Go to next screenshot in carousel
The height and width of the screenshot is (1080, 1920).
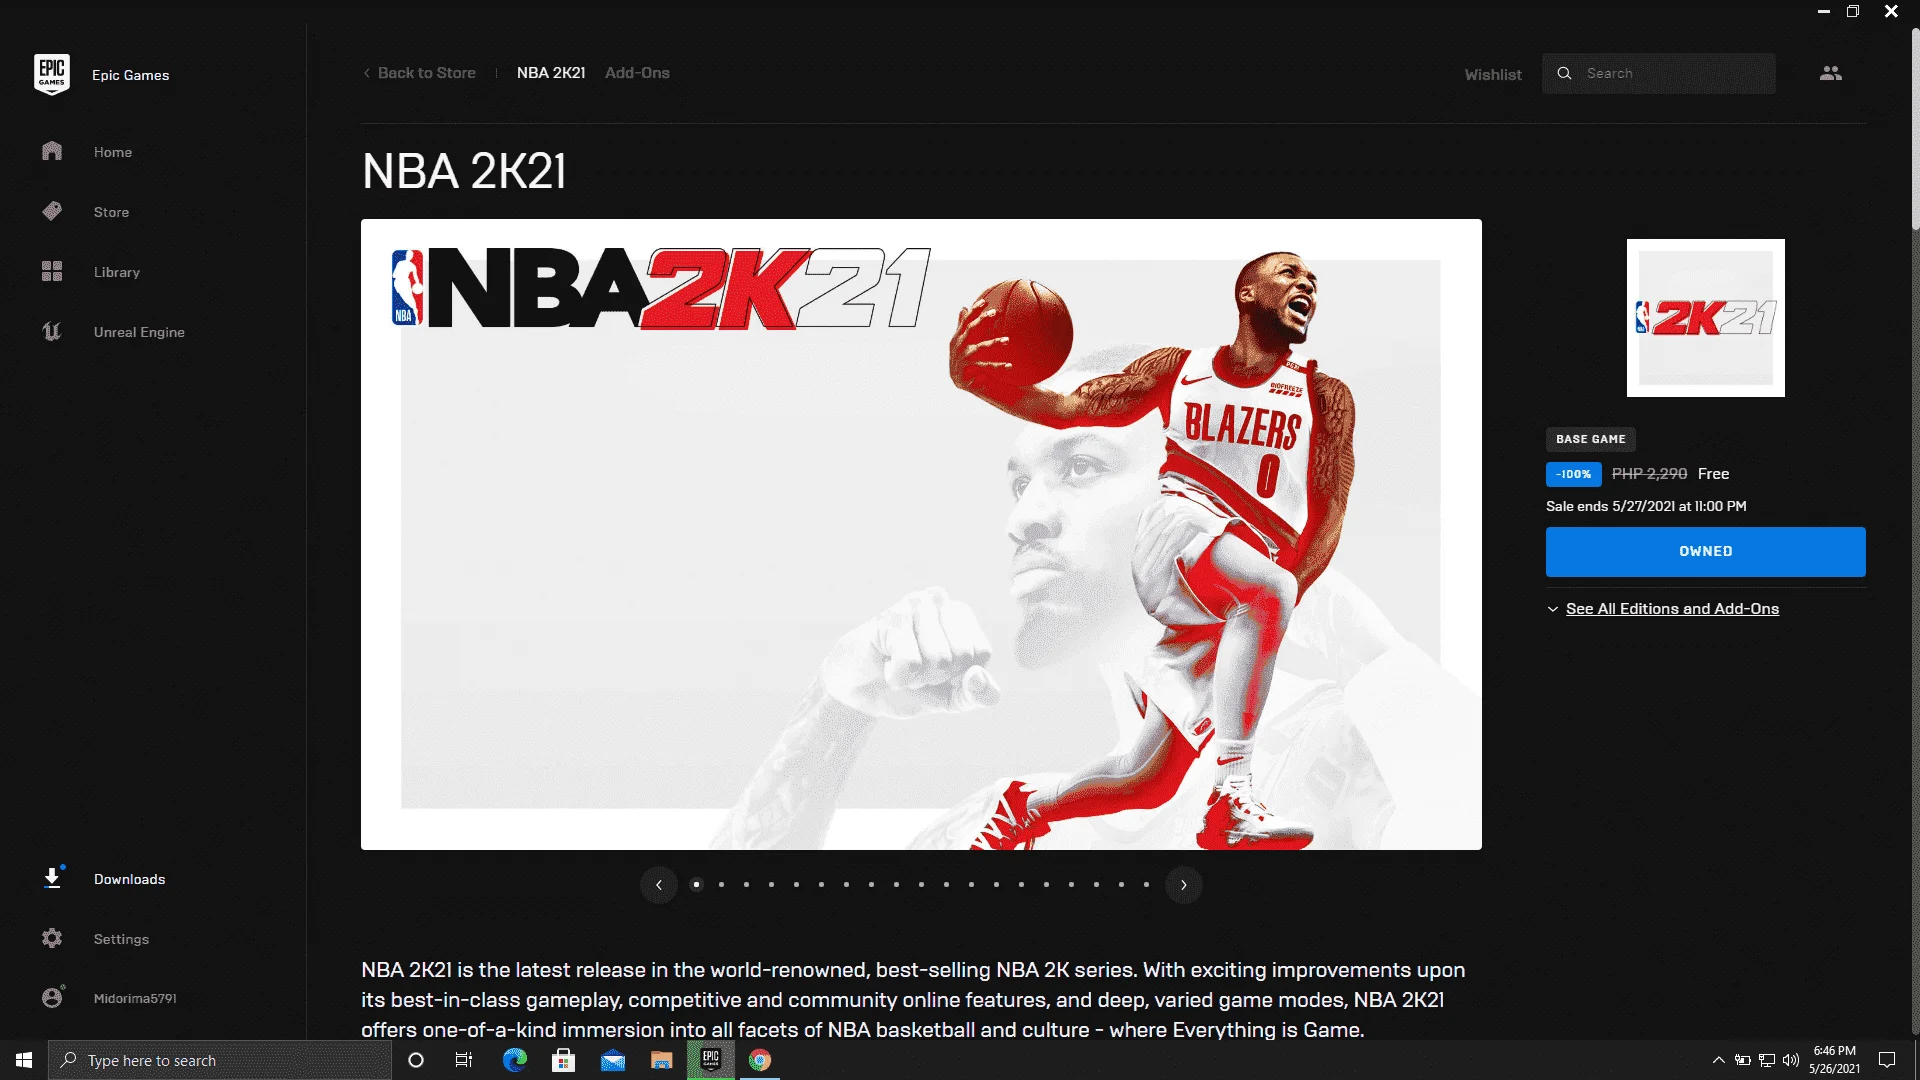point(1184,884)
